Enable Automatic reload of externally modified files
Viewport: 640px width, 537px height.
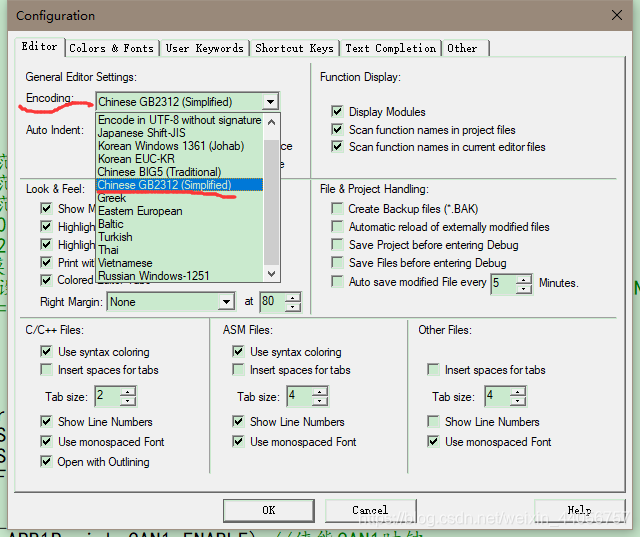[x=337, y=226]
